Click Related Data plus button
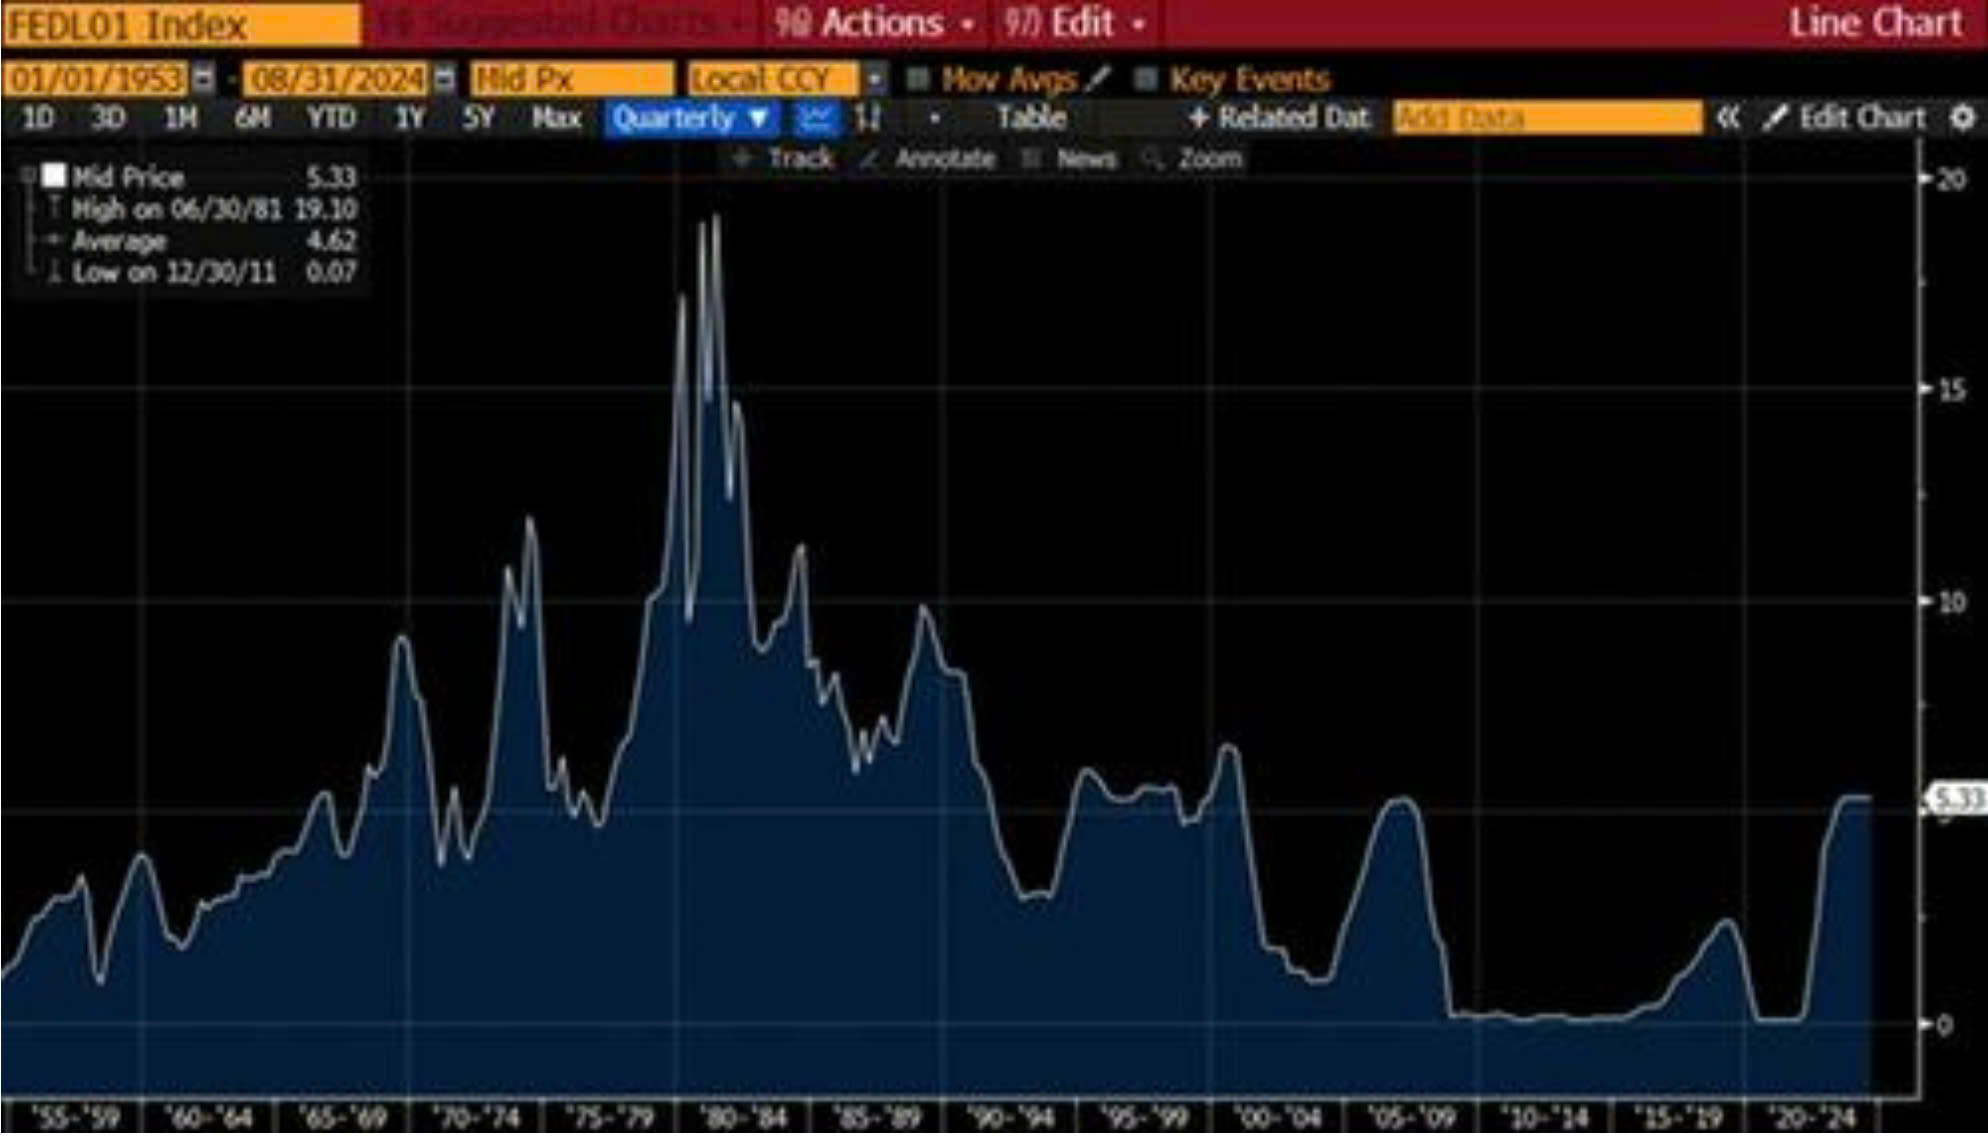The width and height of the screenshot is (1988, 1136). pos(1279,118)
